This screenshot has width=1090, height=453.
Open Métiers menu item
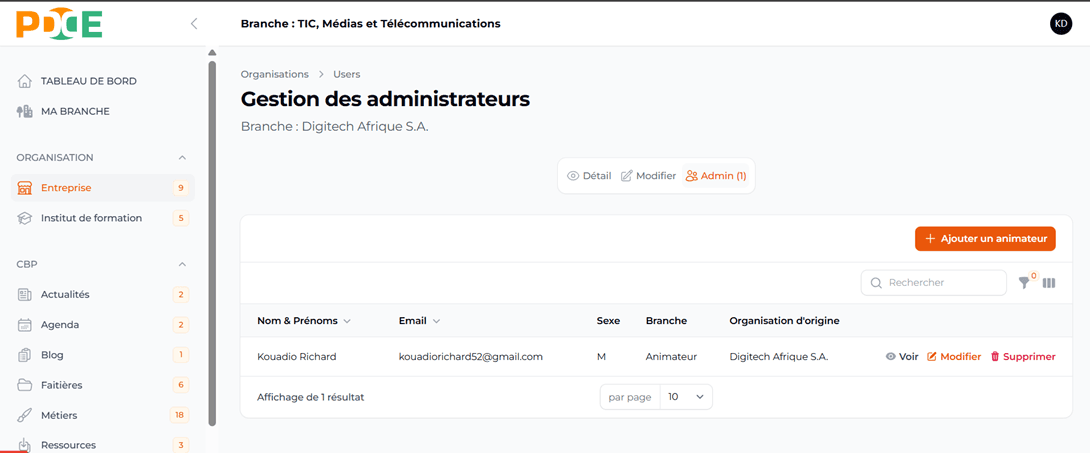click(x=103, y=415)
